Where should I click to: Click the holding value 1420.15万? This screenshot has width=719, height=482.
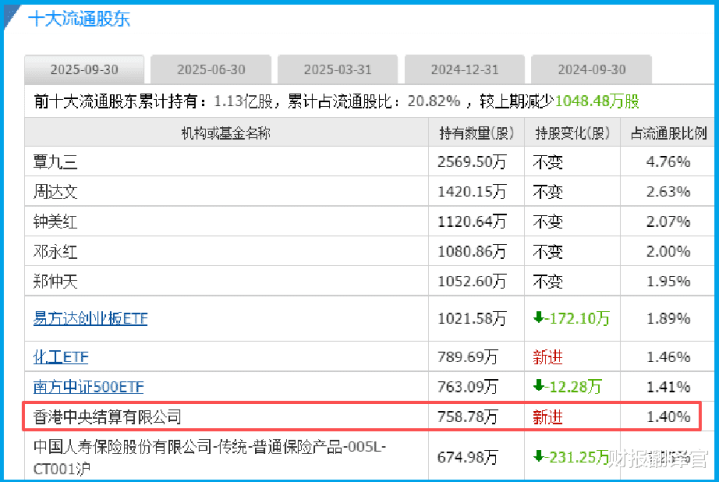click(x=472, y=192)
